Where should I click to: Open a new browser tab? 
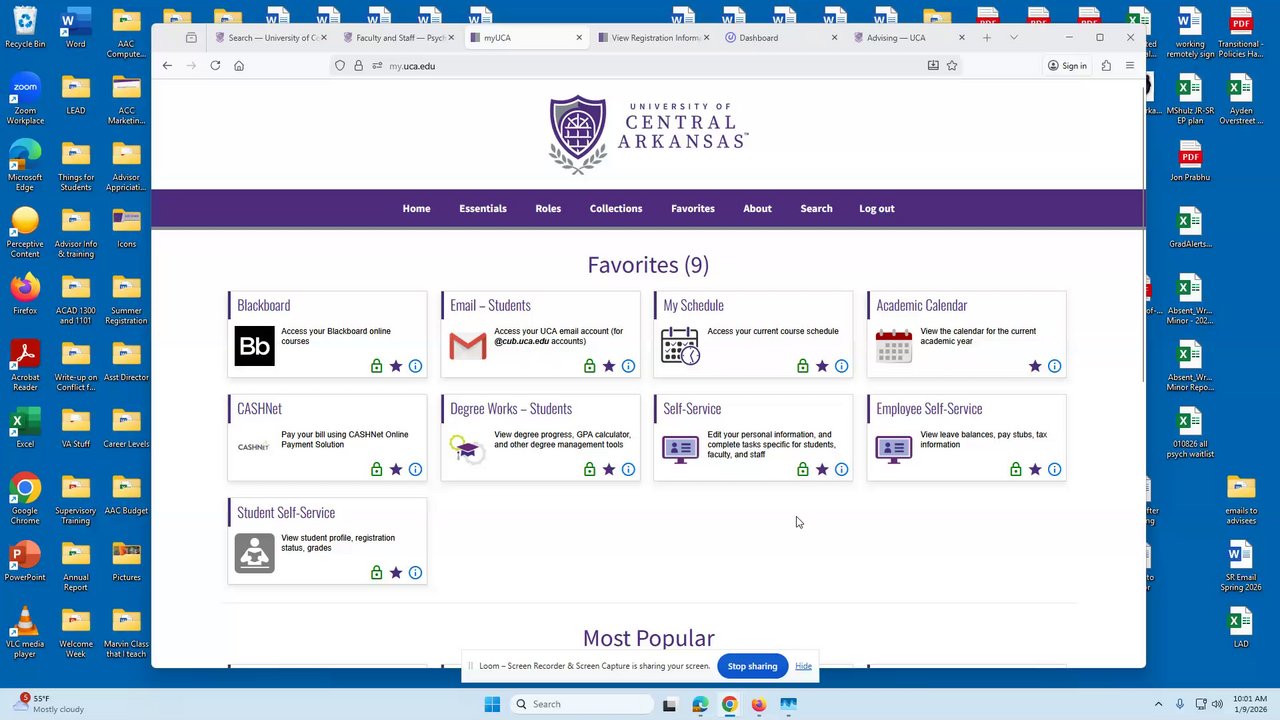(987, 38)
